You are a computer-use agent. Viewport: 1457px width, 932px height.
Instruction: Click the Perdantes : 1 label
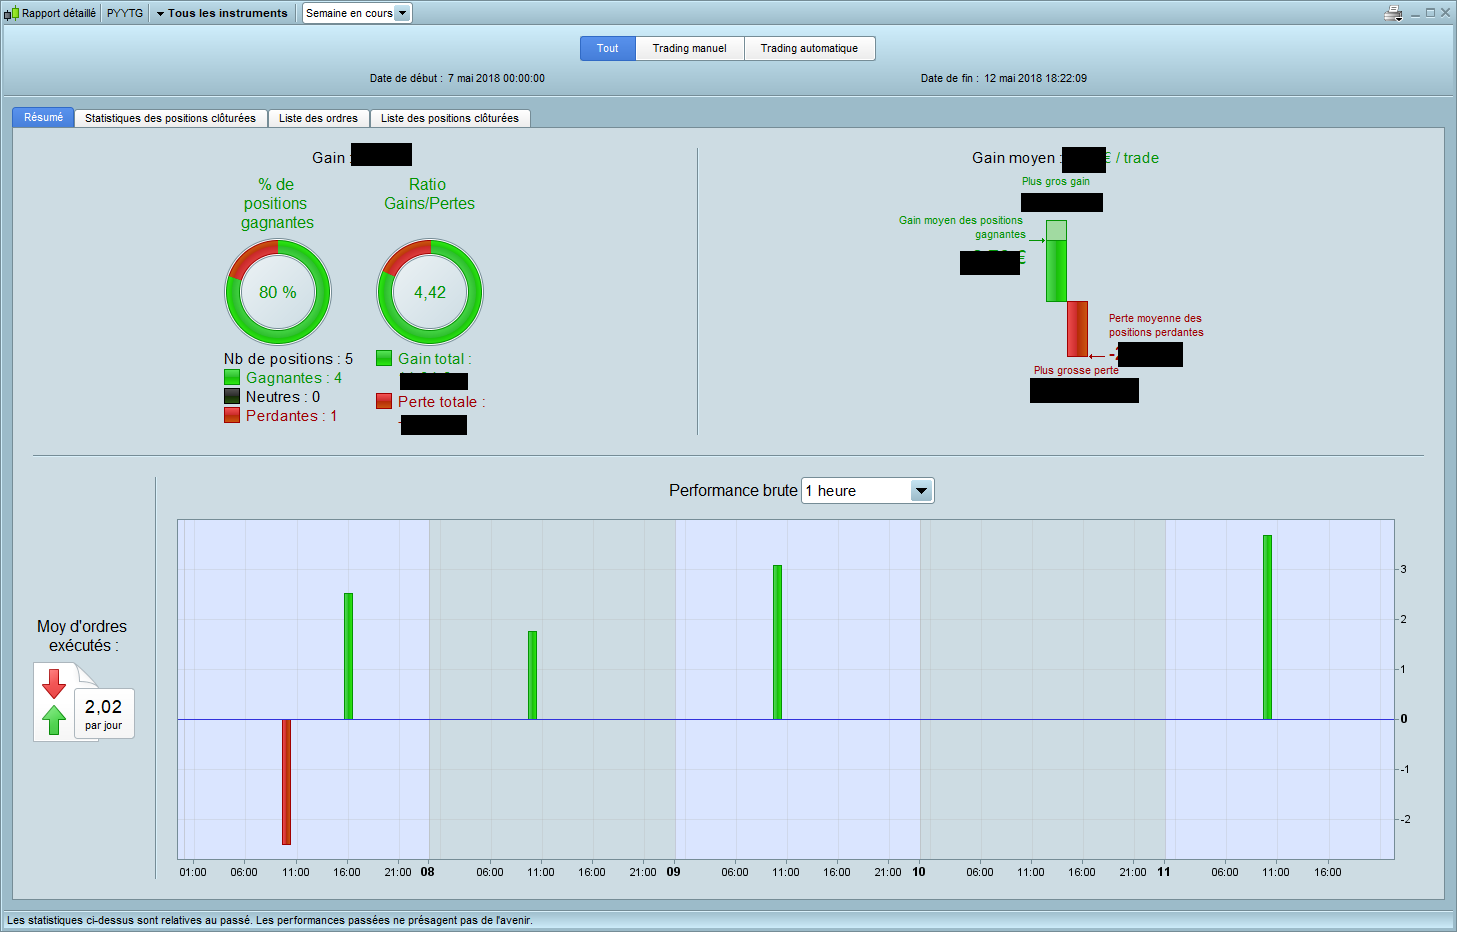point(291,415)
